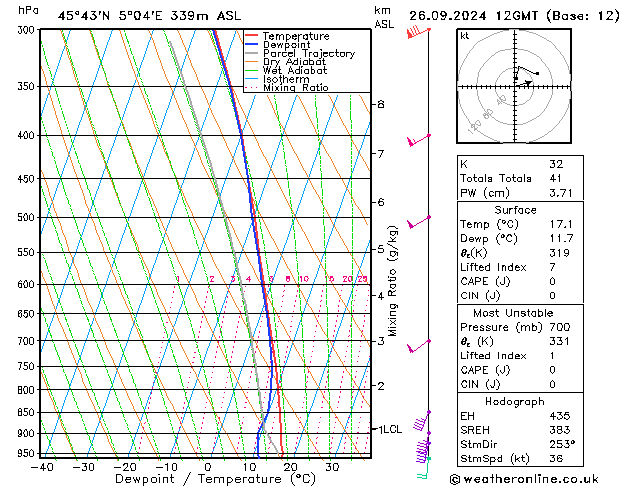Click the km ASL axis heading
629x486 pixels.
384,17
